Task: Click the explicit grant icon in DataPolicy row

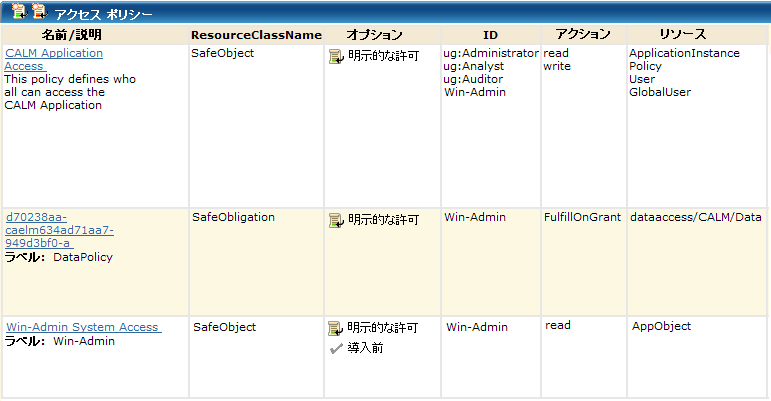Action: click(x=336, y=220)
